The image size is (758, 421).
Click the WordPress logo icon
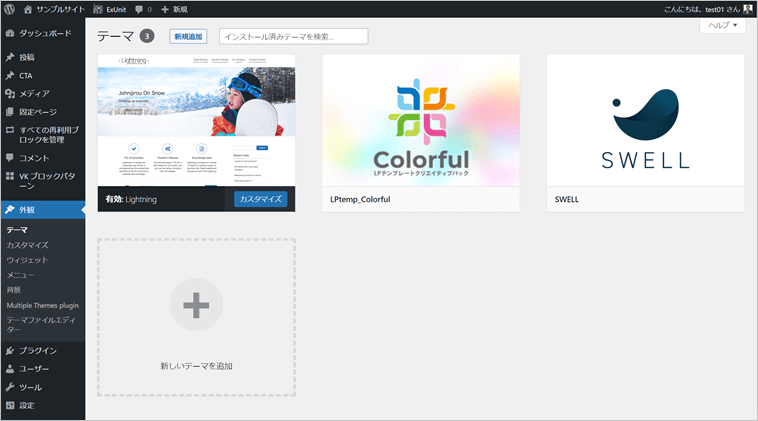pos(11,8)
